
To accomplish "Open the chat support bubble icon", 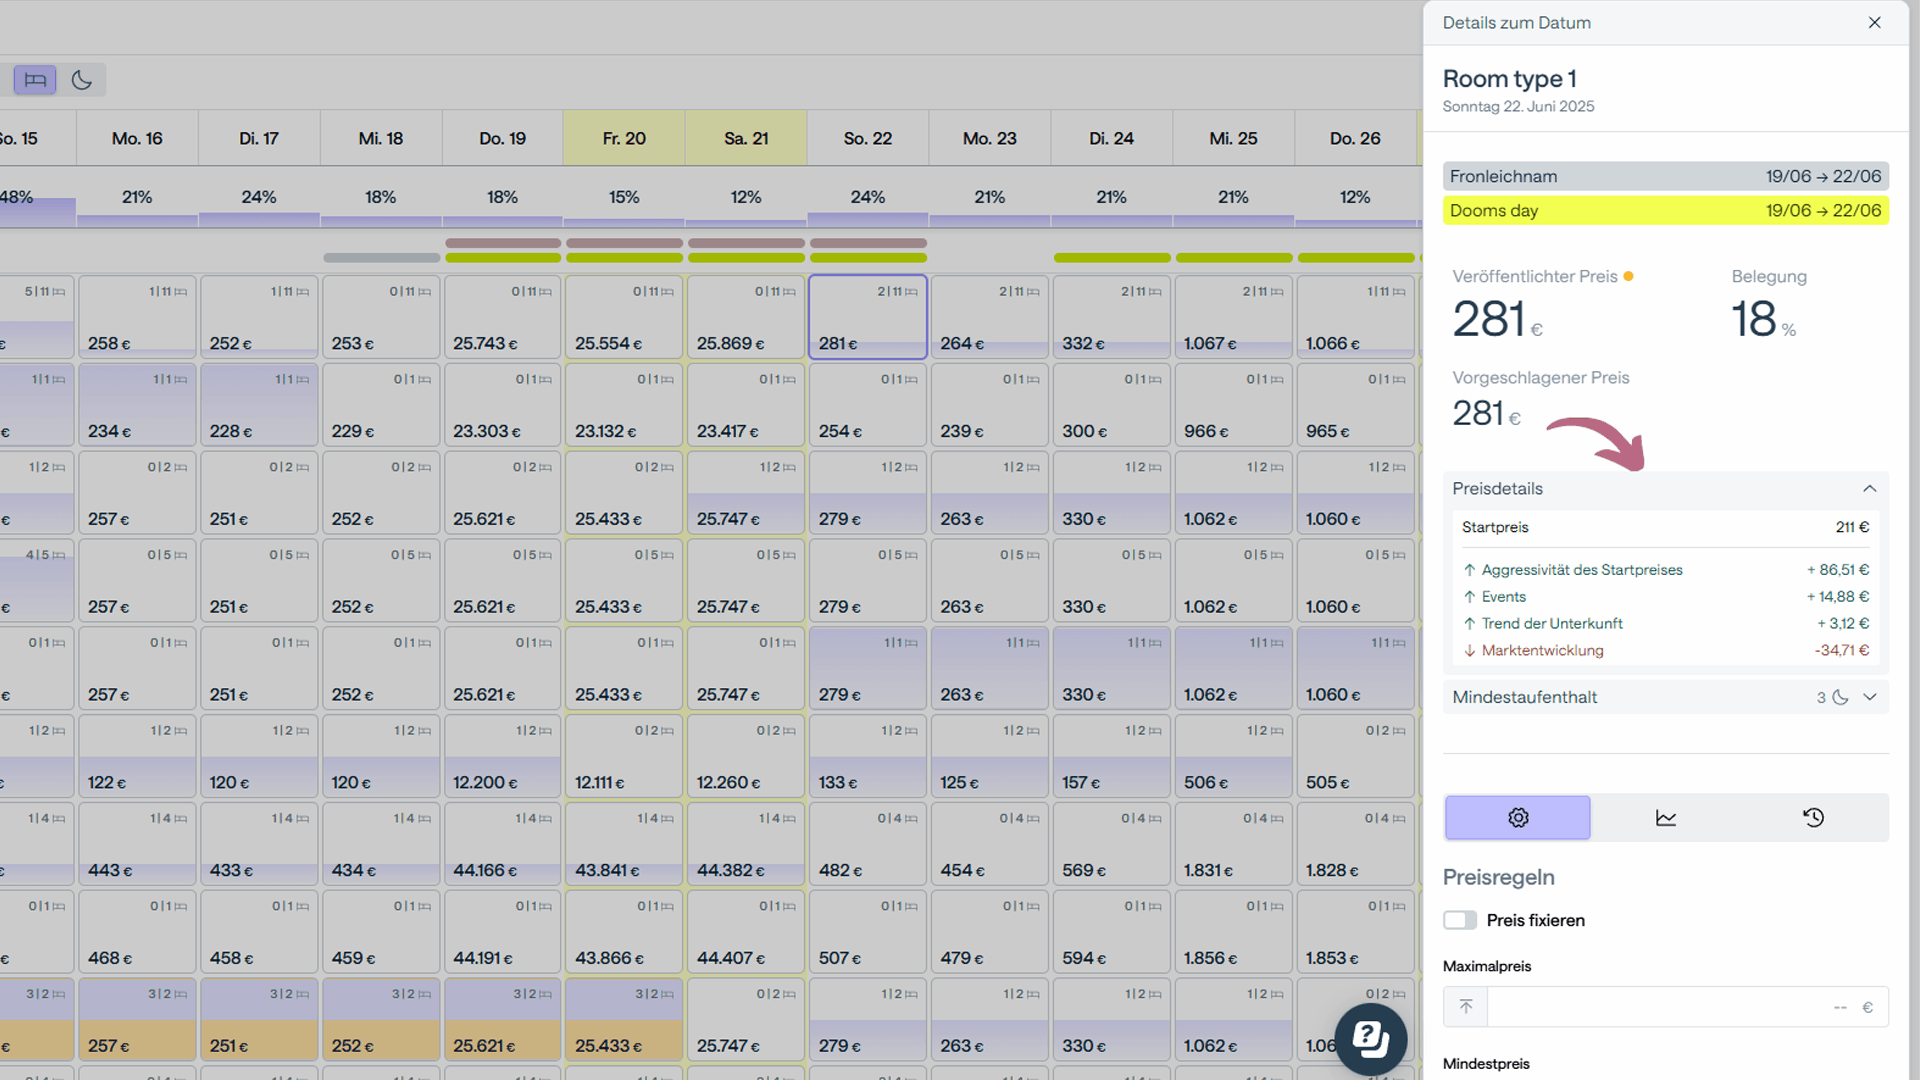I will pyautogui.click(x=1371, y=1039).
